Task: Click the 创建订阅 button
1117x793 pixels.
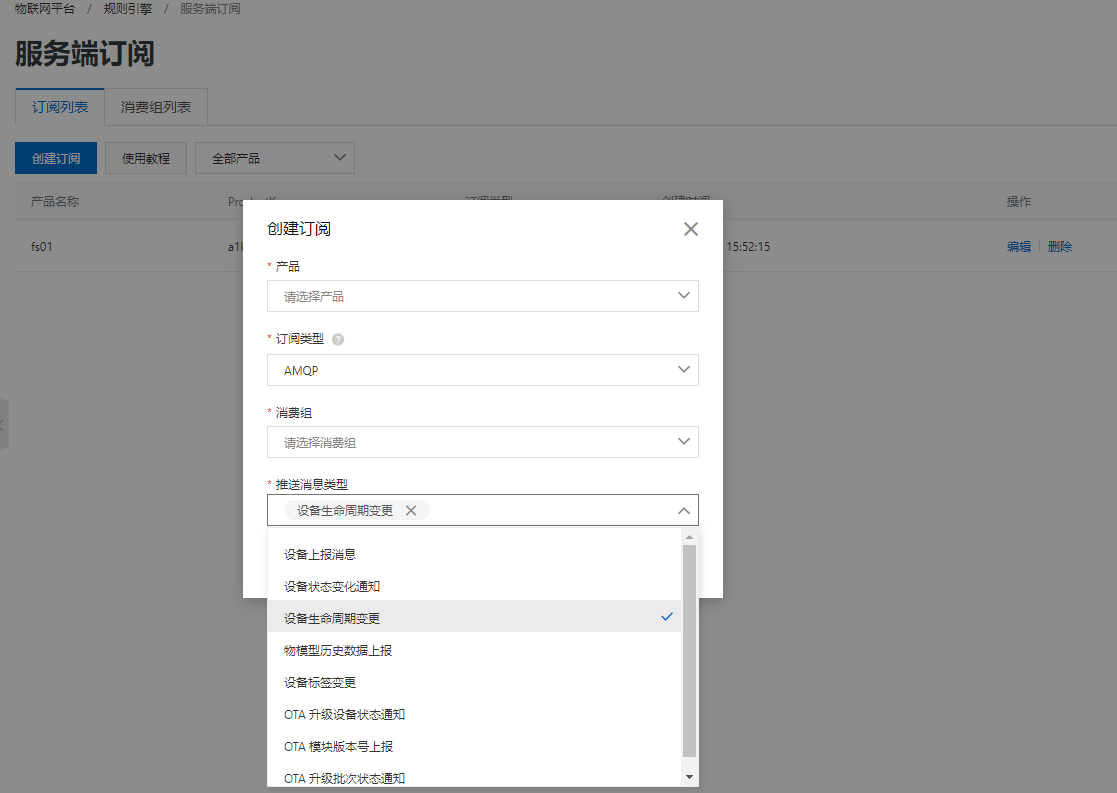Action: pos(56,158)
